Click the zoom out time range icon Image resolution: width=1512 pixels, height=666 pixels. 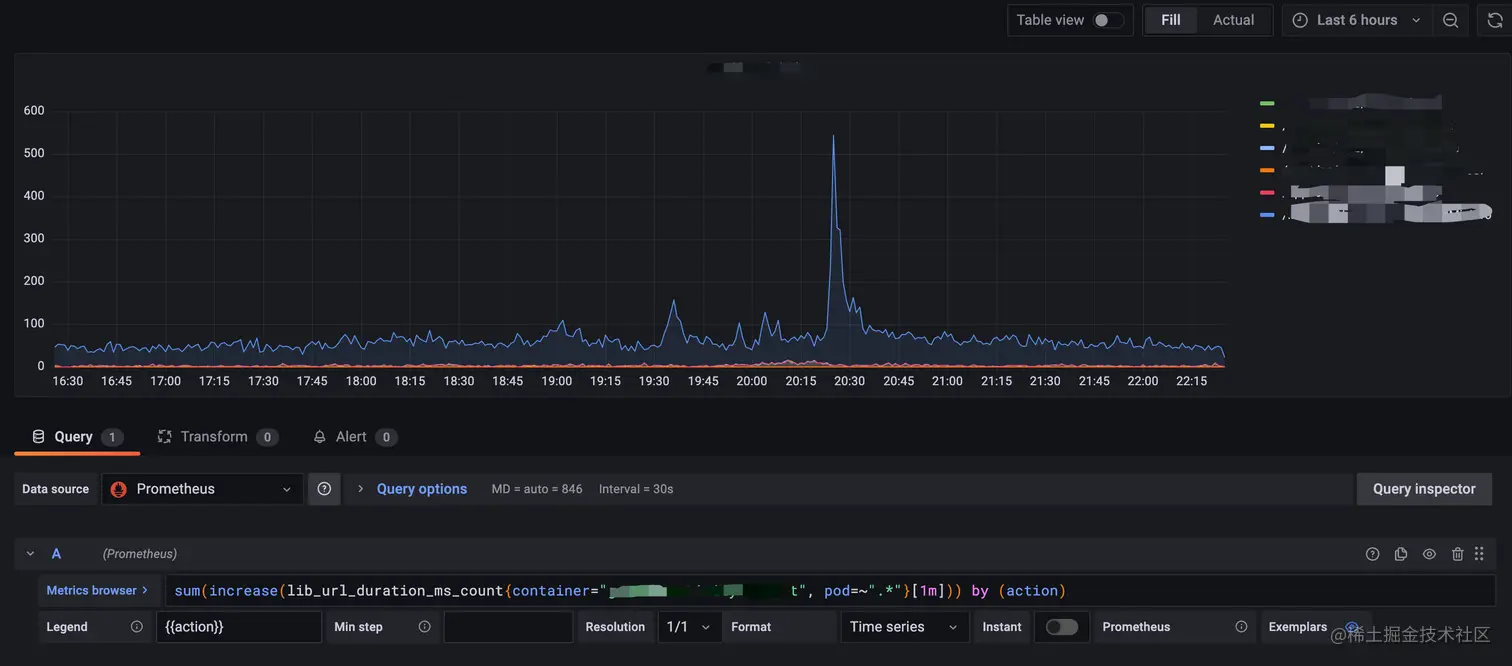[x=1450, y=20]
